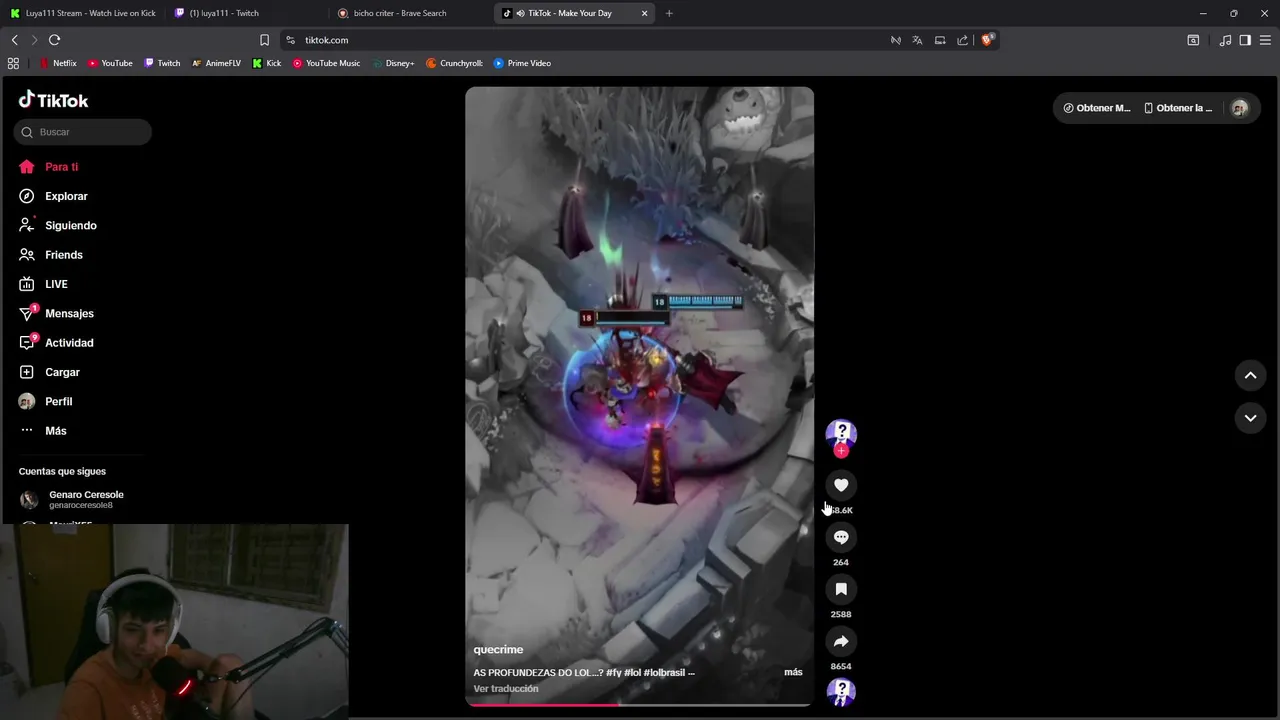Open the AnimeFLV bookmark
1280x720 pixels.
[x=216, y=63]
